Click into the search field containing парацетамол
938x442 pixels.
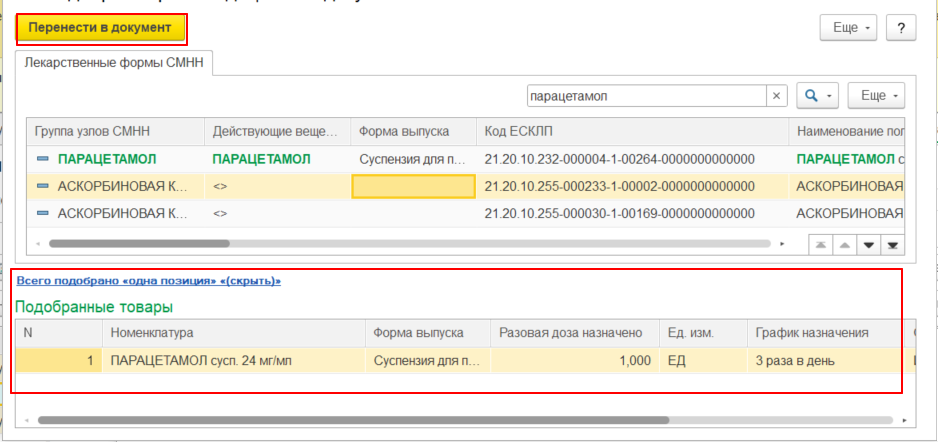[x=645, y=96]
